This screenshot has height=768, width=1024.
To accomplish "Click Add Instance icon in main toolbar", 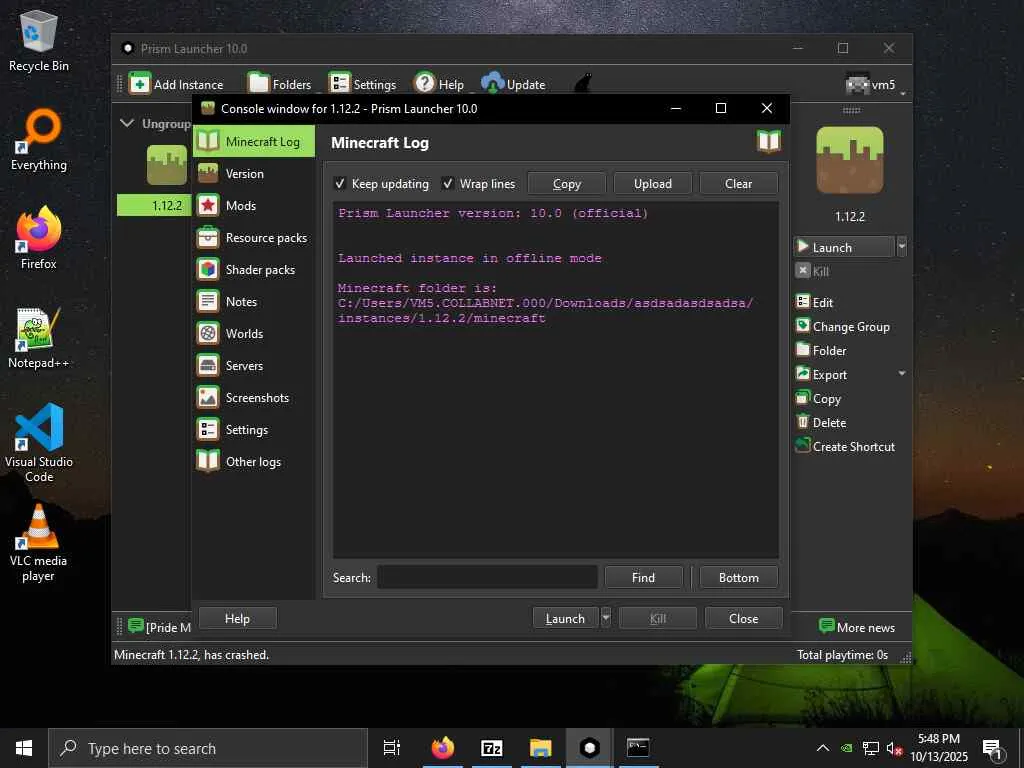I will 140,84.
